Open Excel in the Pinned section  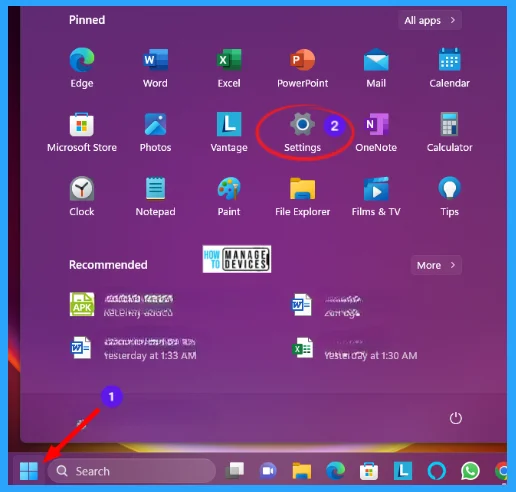tap(229, 67)
